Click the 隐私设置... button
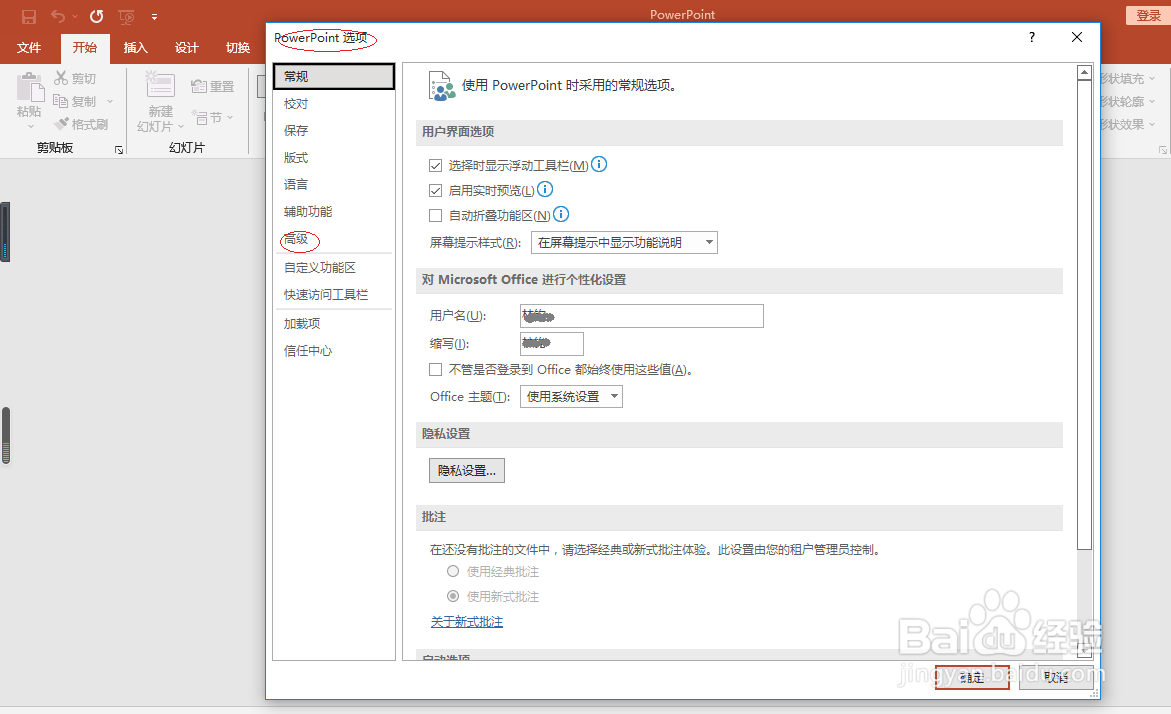The height and width of the screenshot is (714, 1171). [x=467, y=471]
